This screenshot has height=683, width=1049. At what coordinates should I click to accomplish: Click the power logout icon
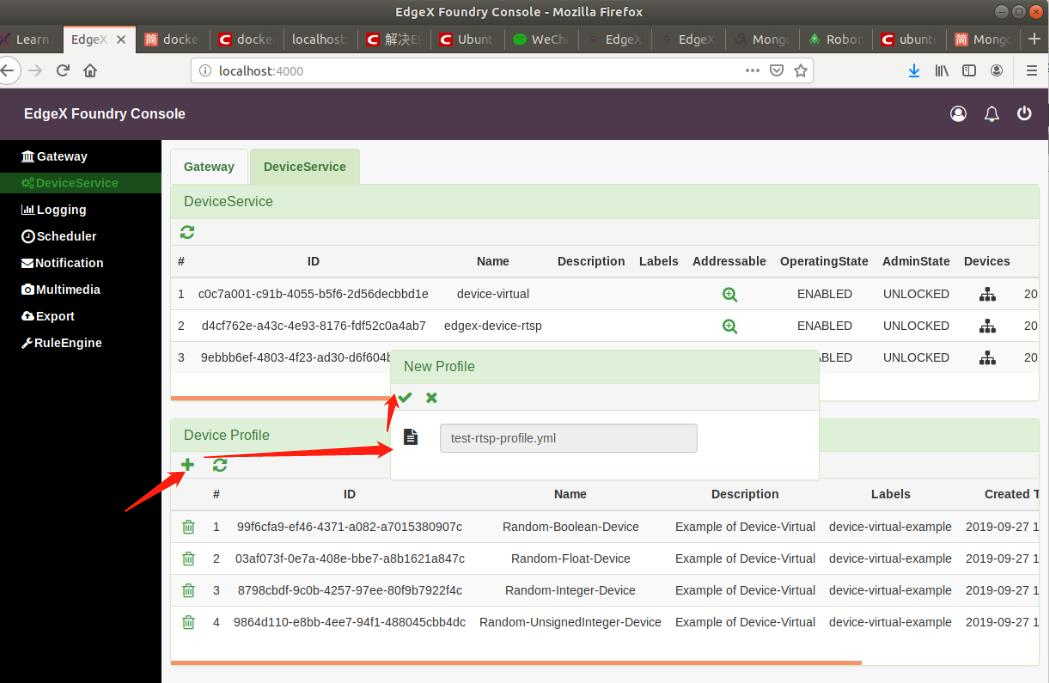coord(1024,114)
